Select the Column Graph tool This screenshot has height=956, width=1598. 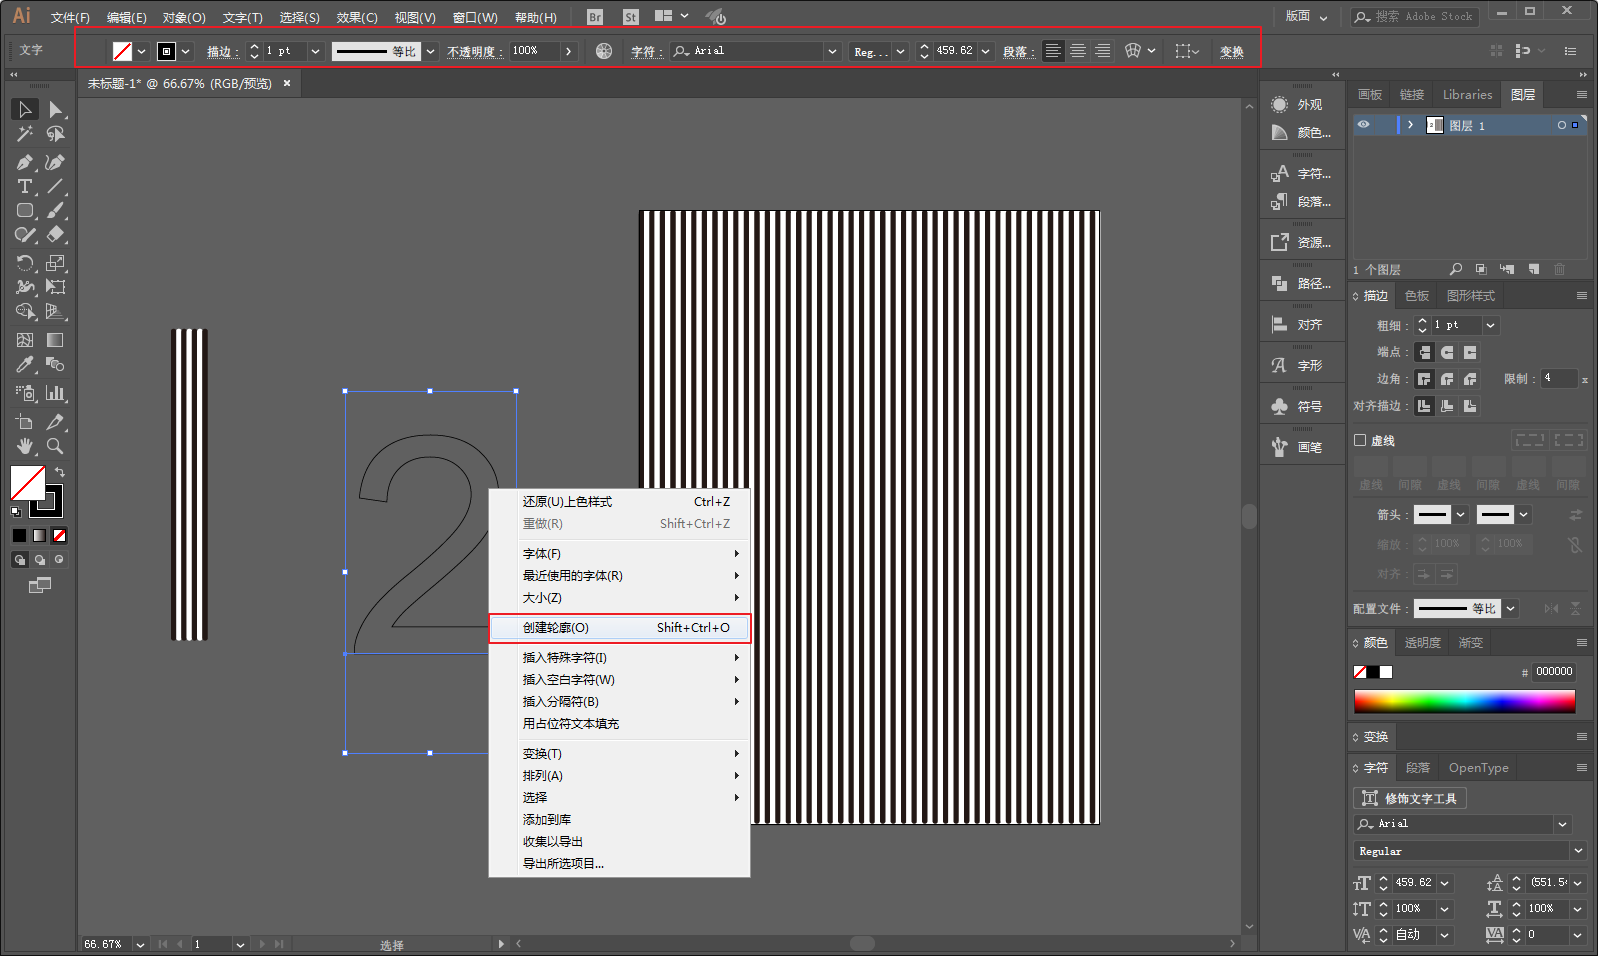tap(56, 393)
